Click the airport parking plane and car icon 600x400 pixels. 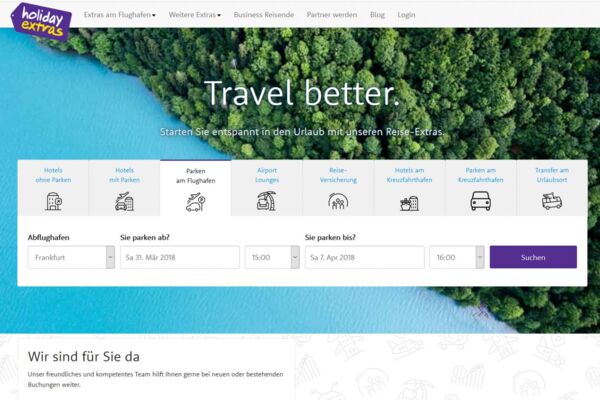(x=196, y=202)
